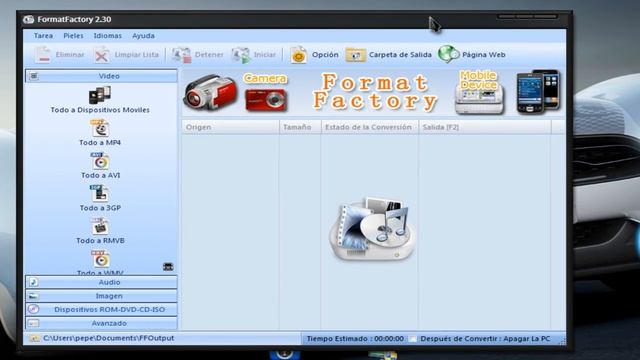Click Todo a Dispositivos Moviles label text
640x360 pixels.
tap(100, 110)
